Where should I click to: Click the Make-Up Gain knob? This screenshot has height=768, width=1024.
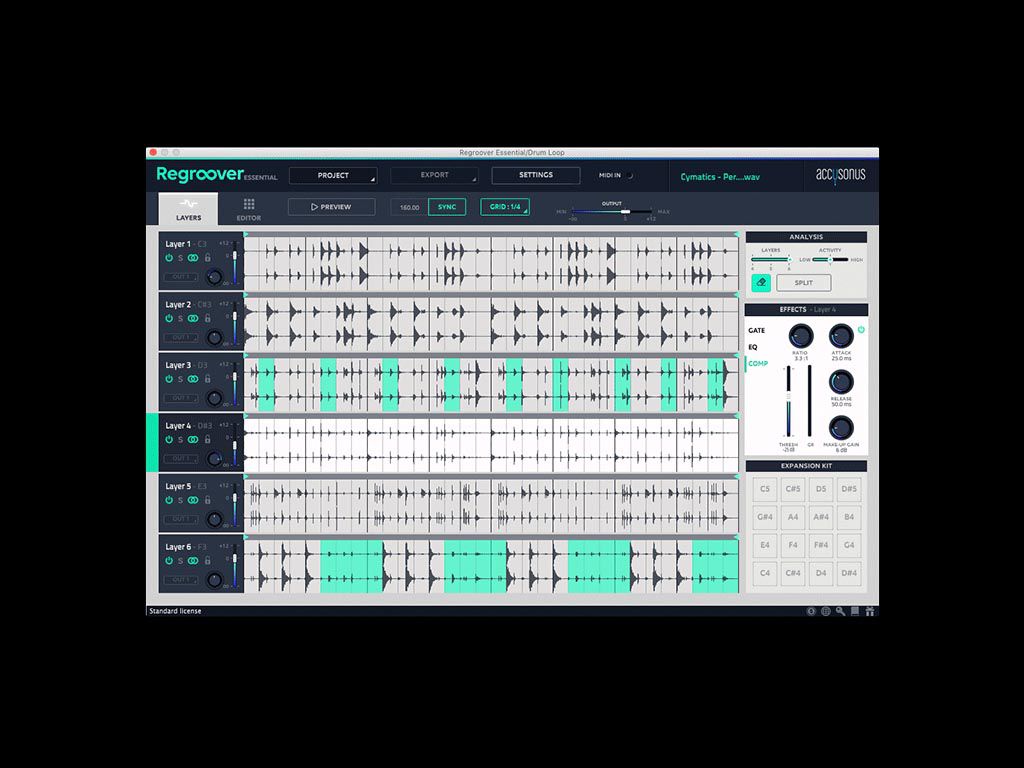point(841,428)
